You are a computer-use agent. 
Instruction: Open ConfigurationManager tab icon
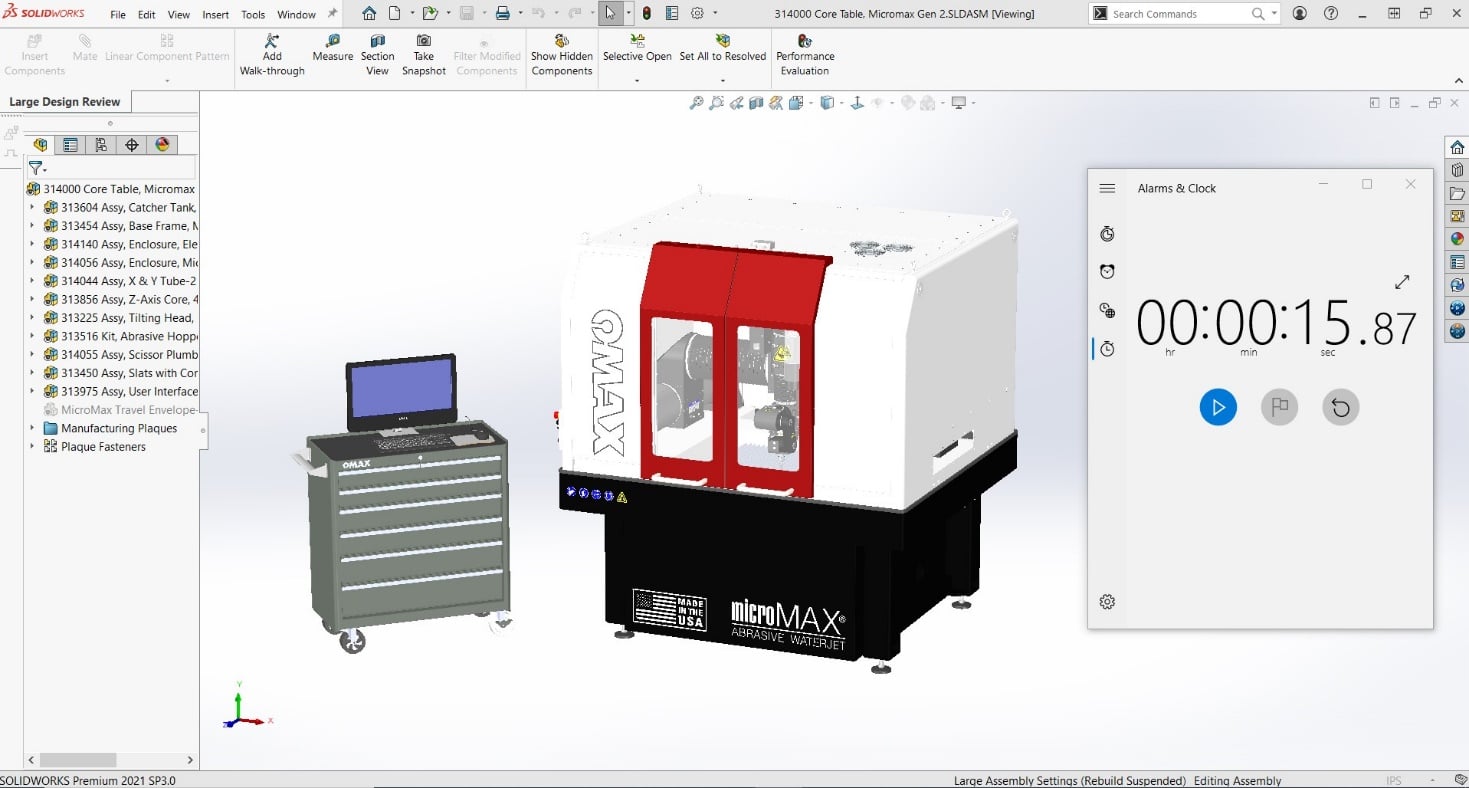[x=101, y=145]
